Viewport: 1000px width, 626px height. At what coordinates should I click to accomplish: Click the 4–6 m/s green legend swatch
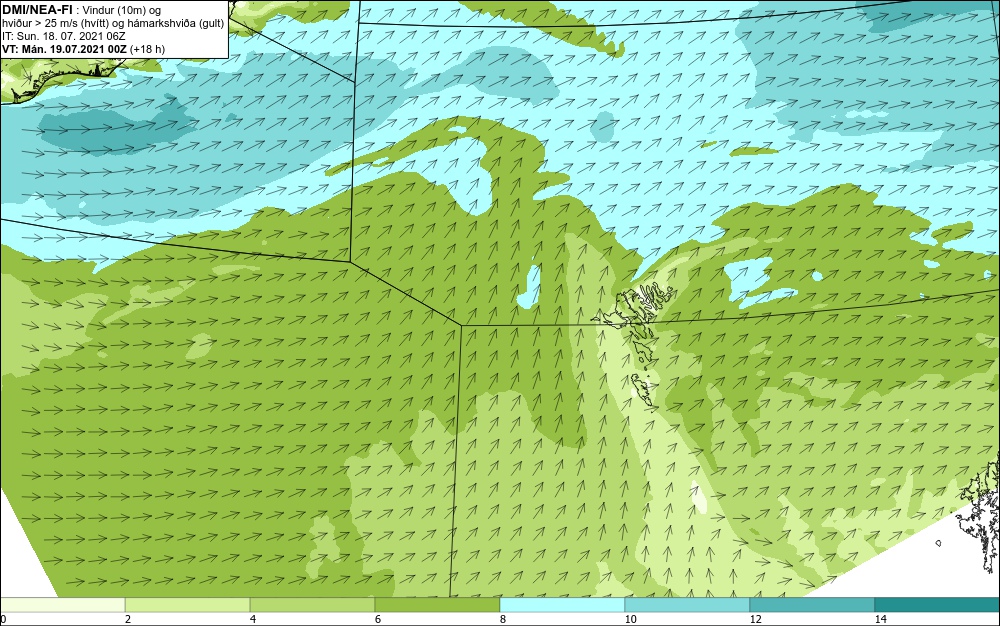[x=312, y=605]
